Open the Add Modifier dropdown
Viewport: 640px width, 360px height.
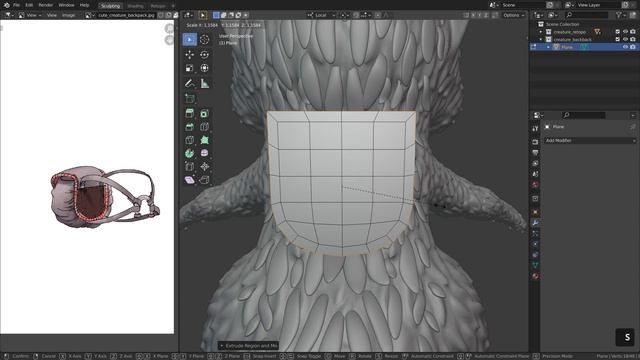pyautogui.click(x=590, y=140)
